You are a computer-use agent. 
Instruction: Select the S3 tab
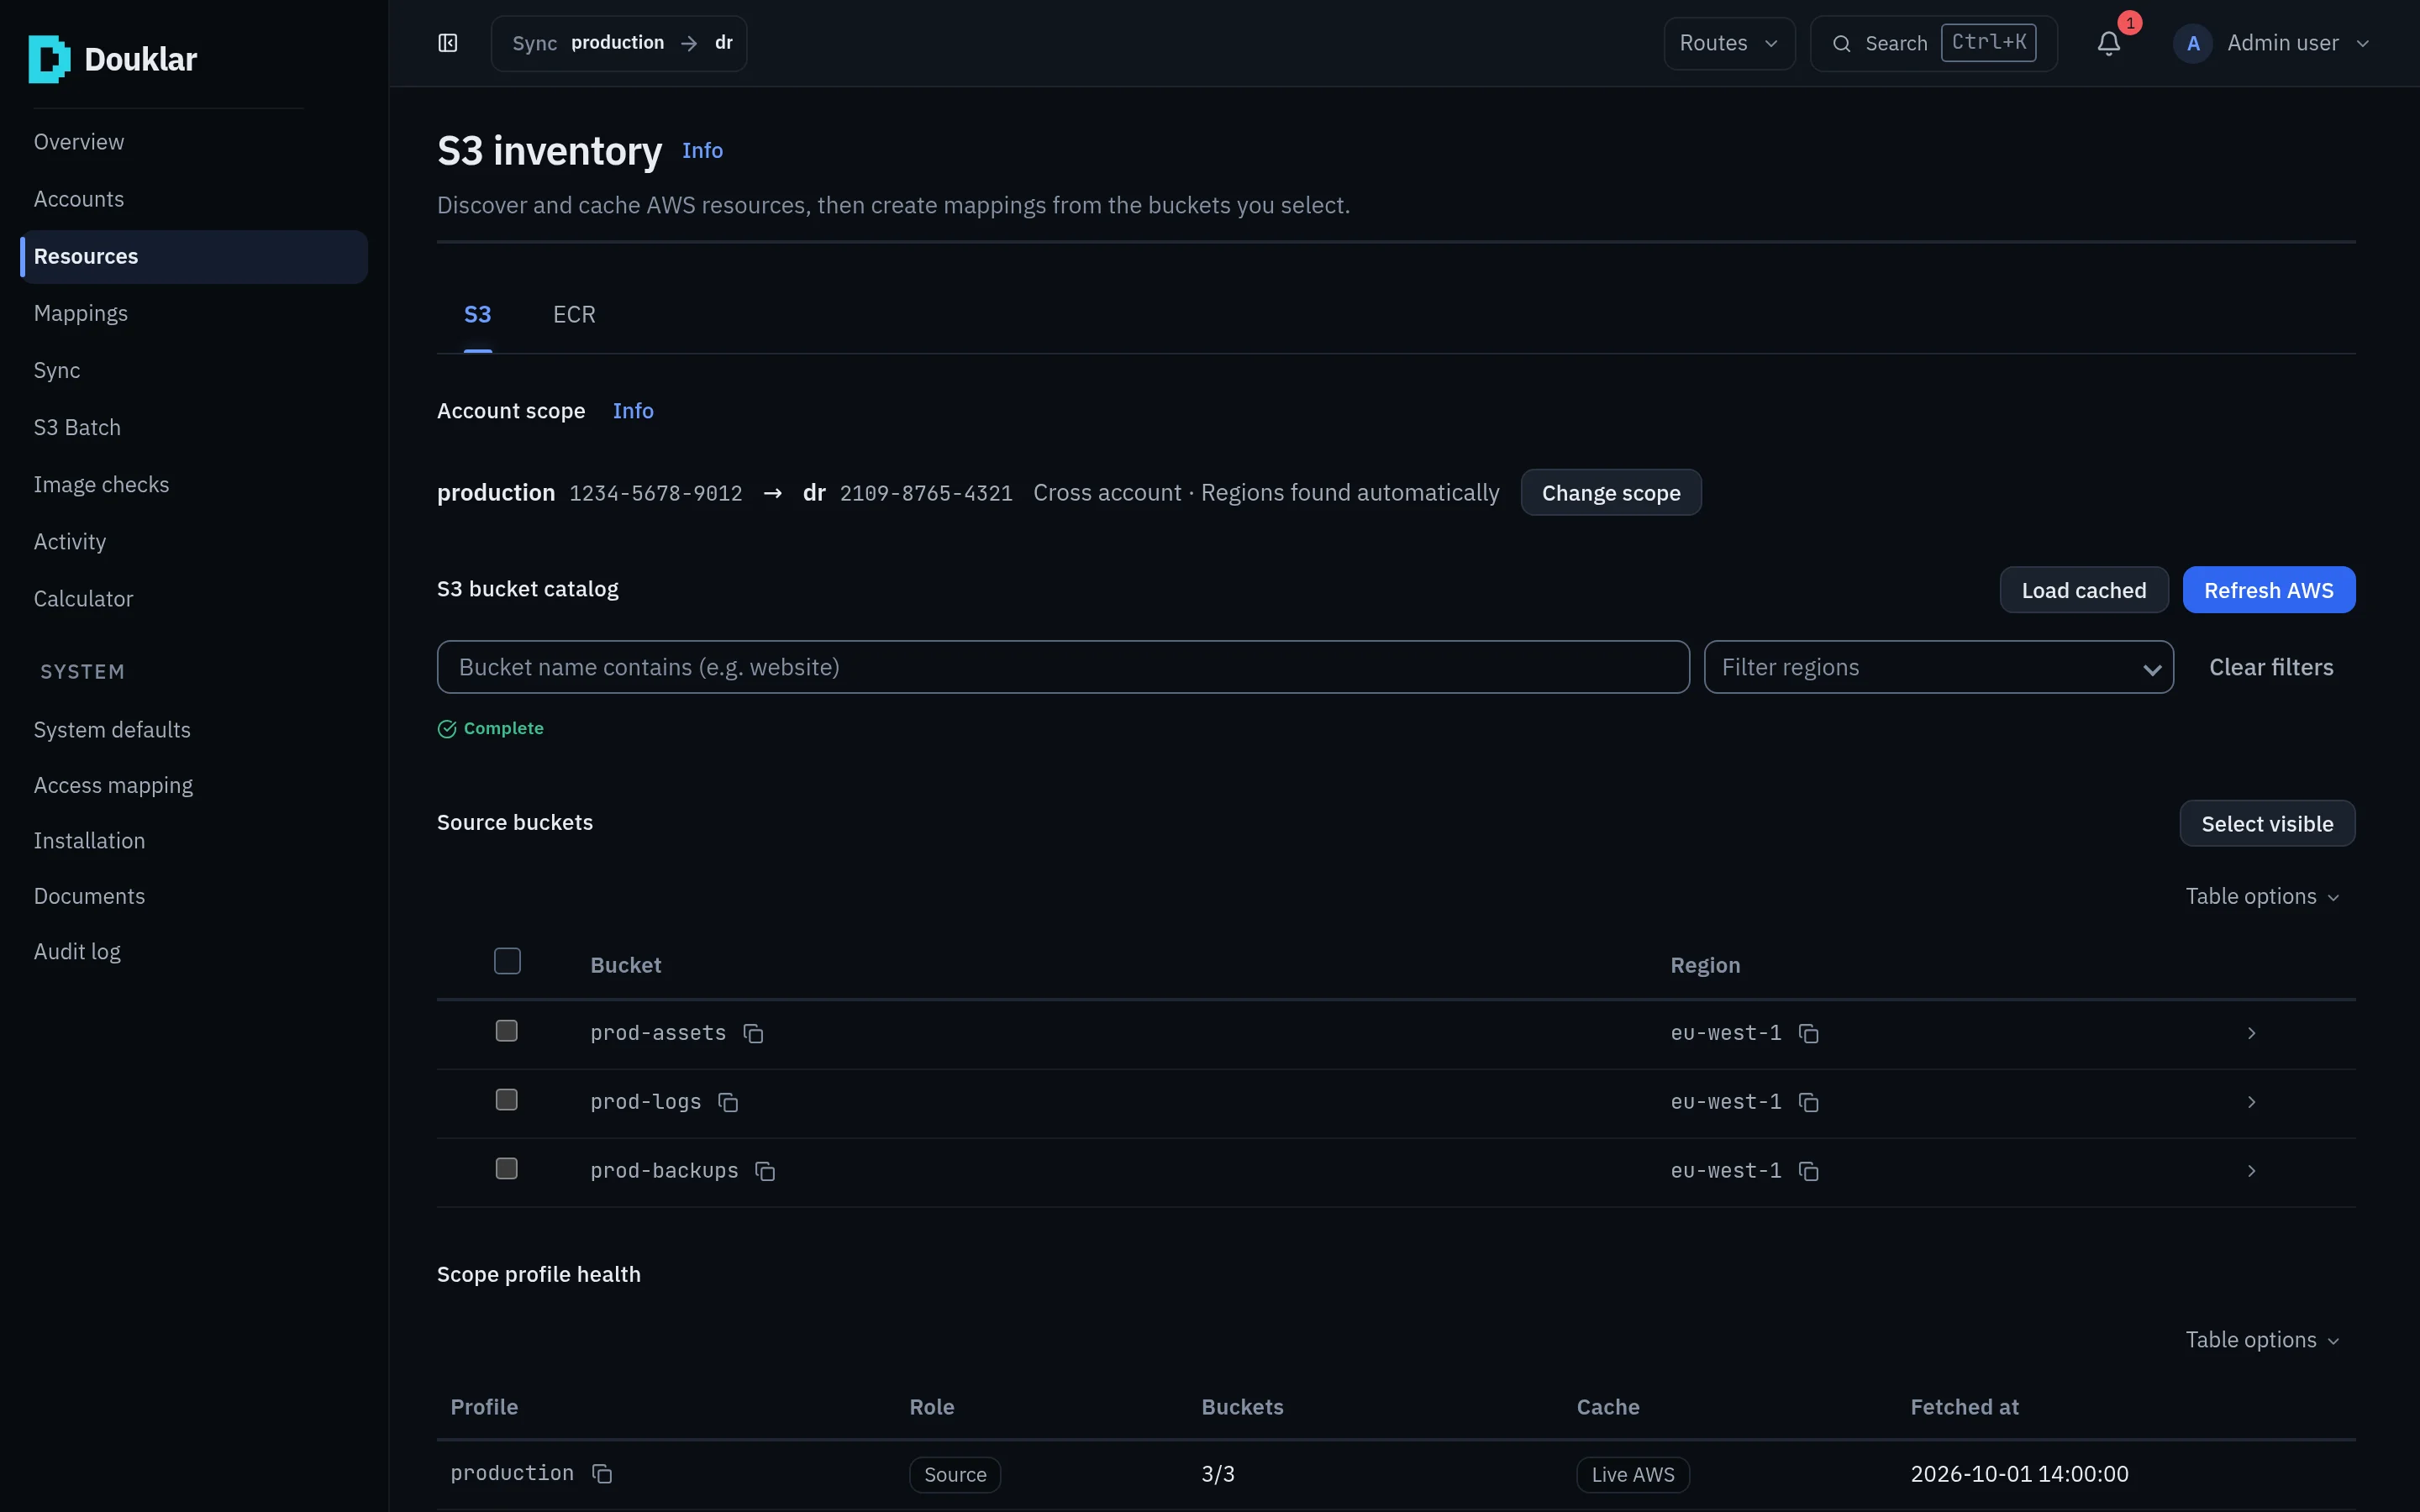pyautogui.click(x=478, y=315)
